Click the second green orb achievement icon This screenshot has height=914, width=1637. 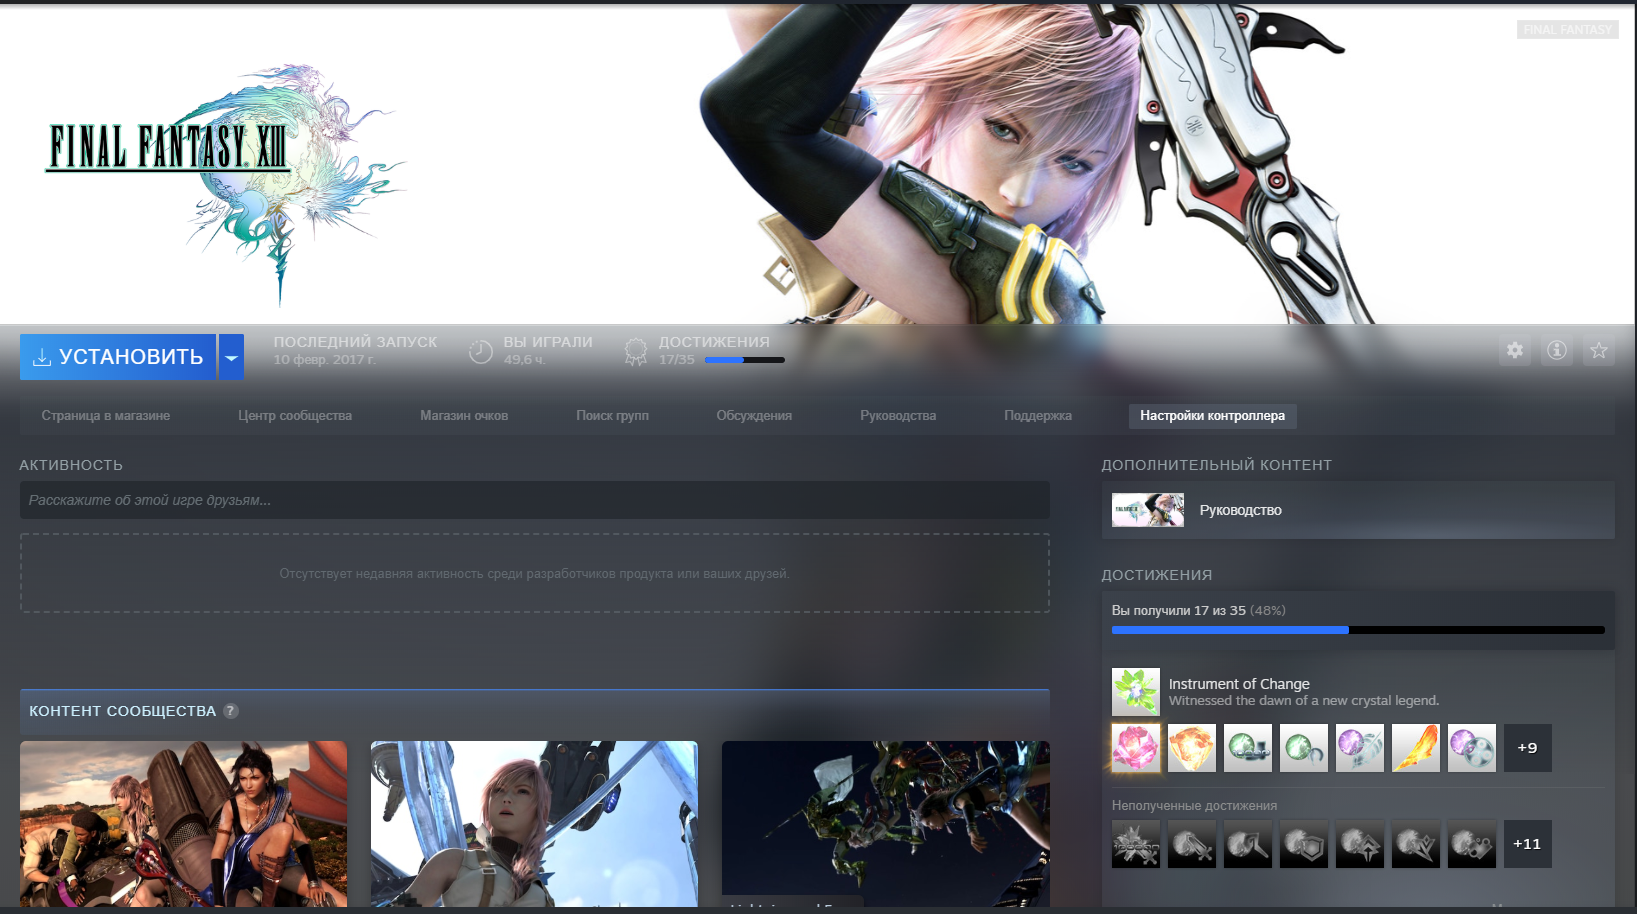(1304, 748)
